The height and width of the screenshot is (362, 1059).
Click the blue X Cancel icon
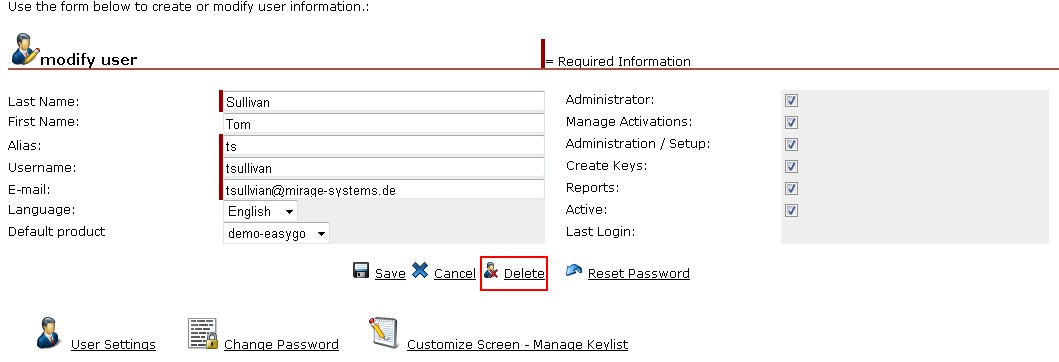pyautogui.click(x=420, y=271)
